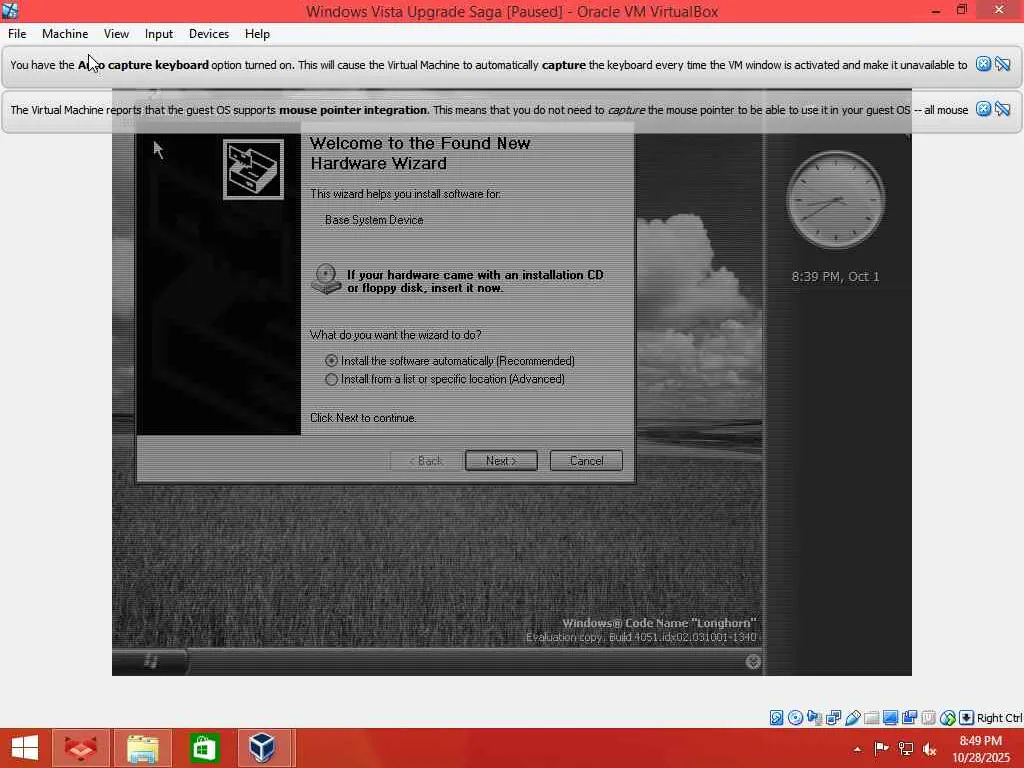Click 'Click Next to continue.' text

[x=363, y=418]
